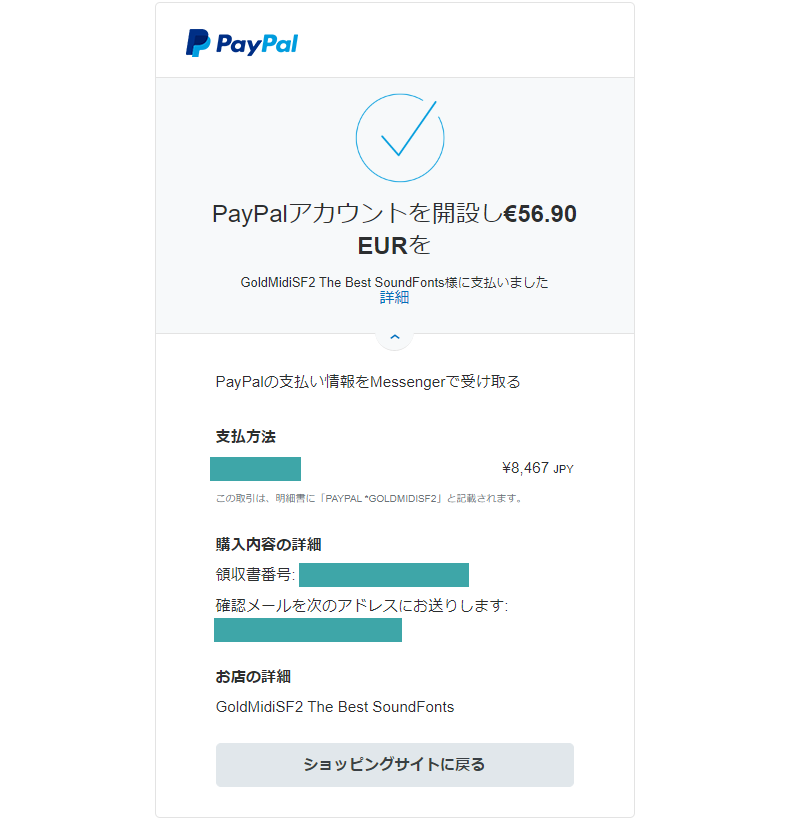Click the 支払方法 heading
The height and width of the screenshot is (824, 790).
tap(246, 437)
